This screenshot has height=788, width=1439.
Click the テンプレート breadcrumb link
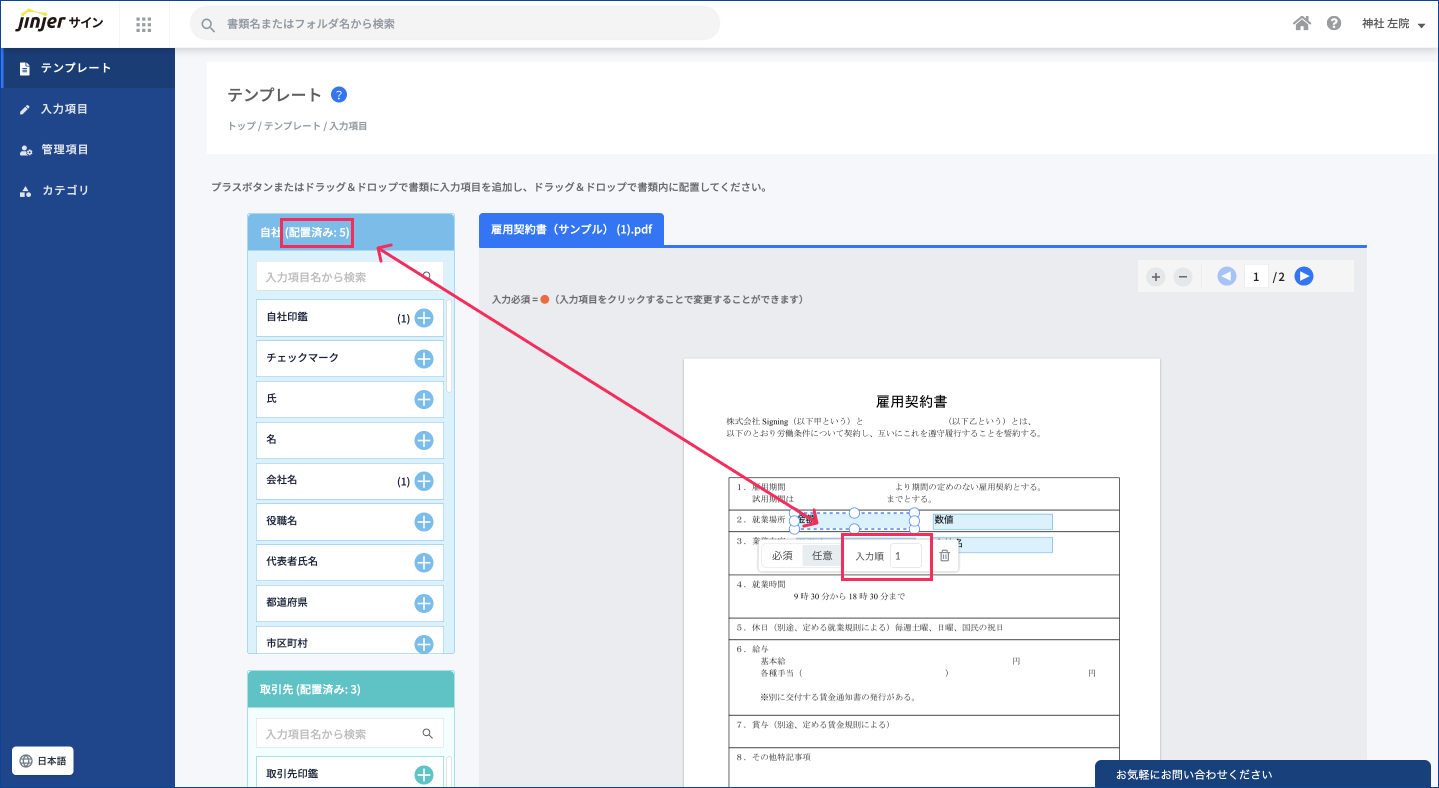[x=293, y=126]
